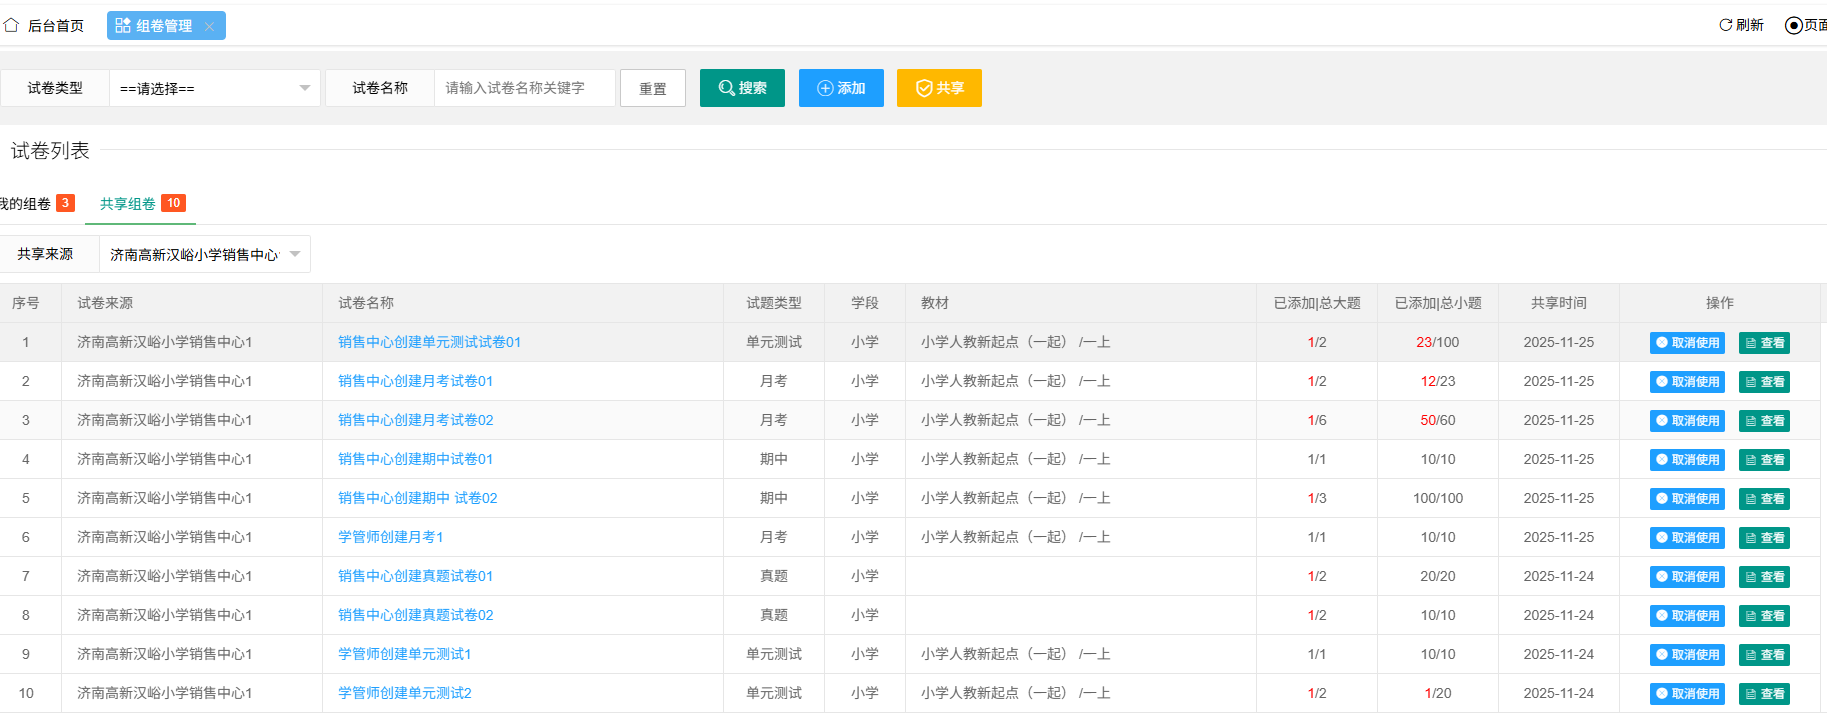Select the 页面 radio button at top right
Screen dimensions: 1827x718
1793,25
